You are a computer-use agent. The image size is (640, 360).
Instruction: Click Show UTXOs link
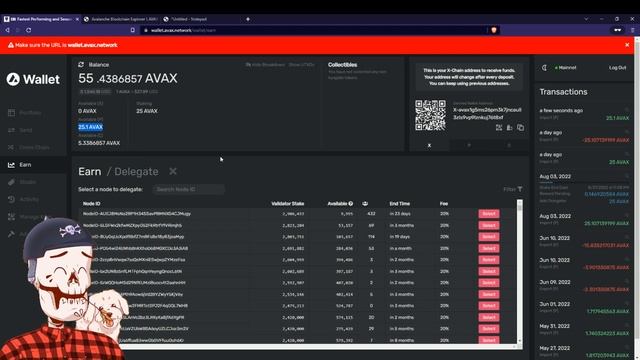[301, 65]
